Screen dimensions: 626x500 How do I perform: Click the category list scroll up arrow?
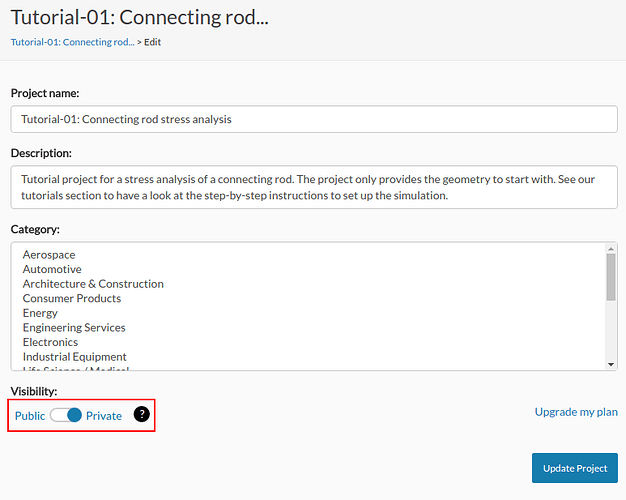(x=611, y=249)
